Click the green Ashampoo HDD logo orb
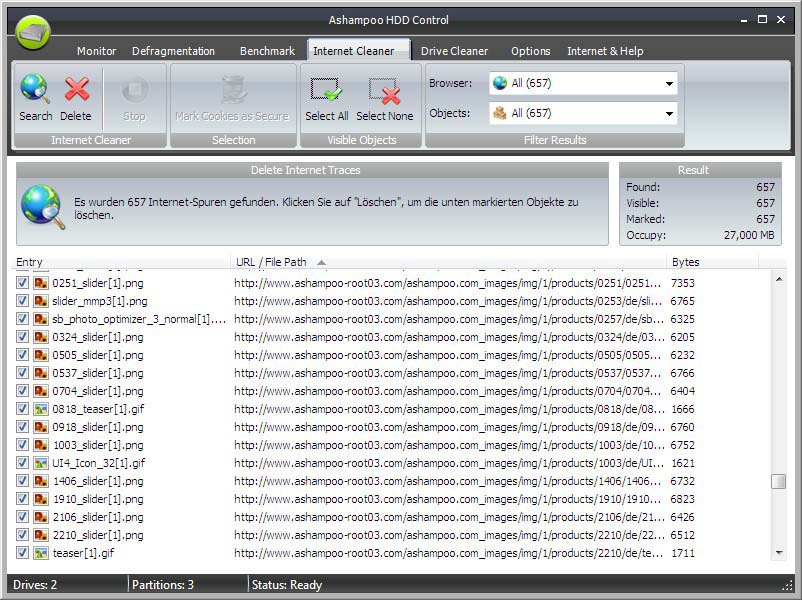802x600 pixels. [x=33, y=32]
